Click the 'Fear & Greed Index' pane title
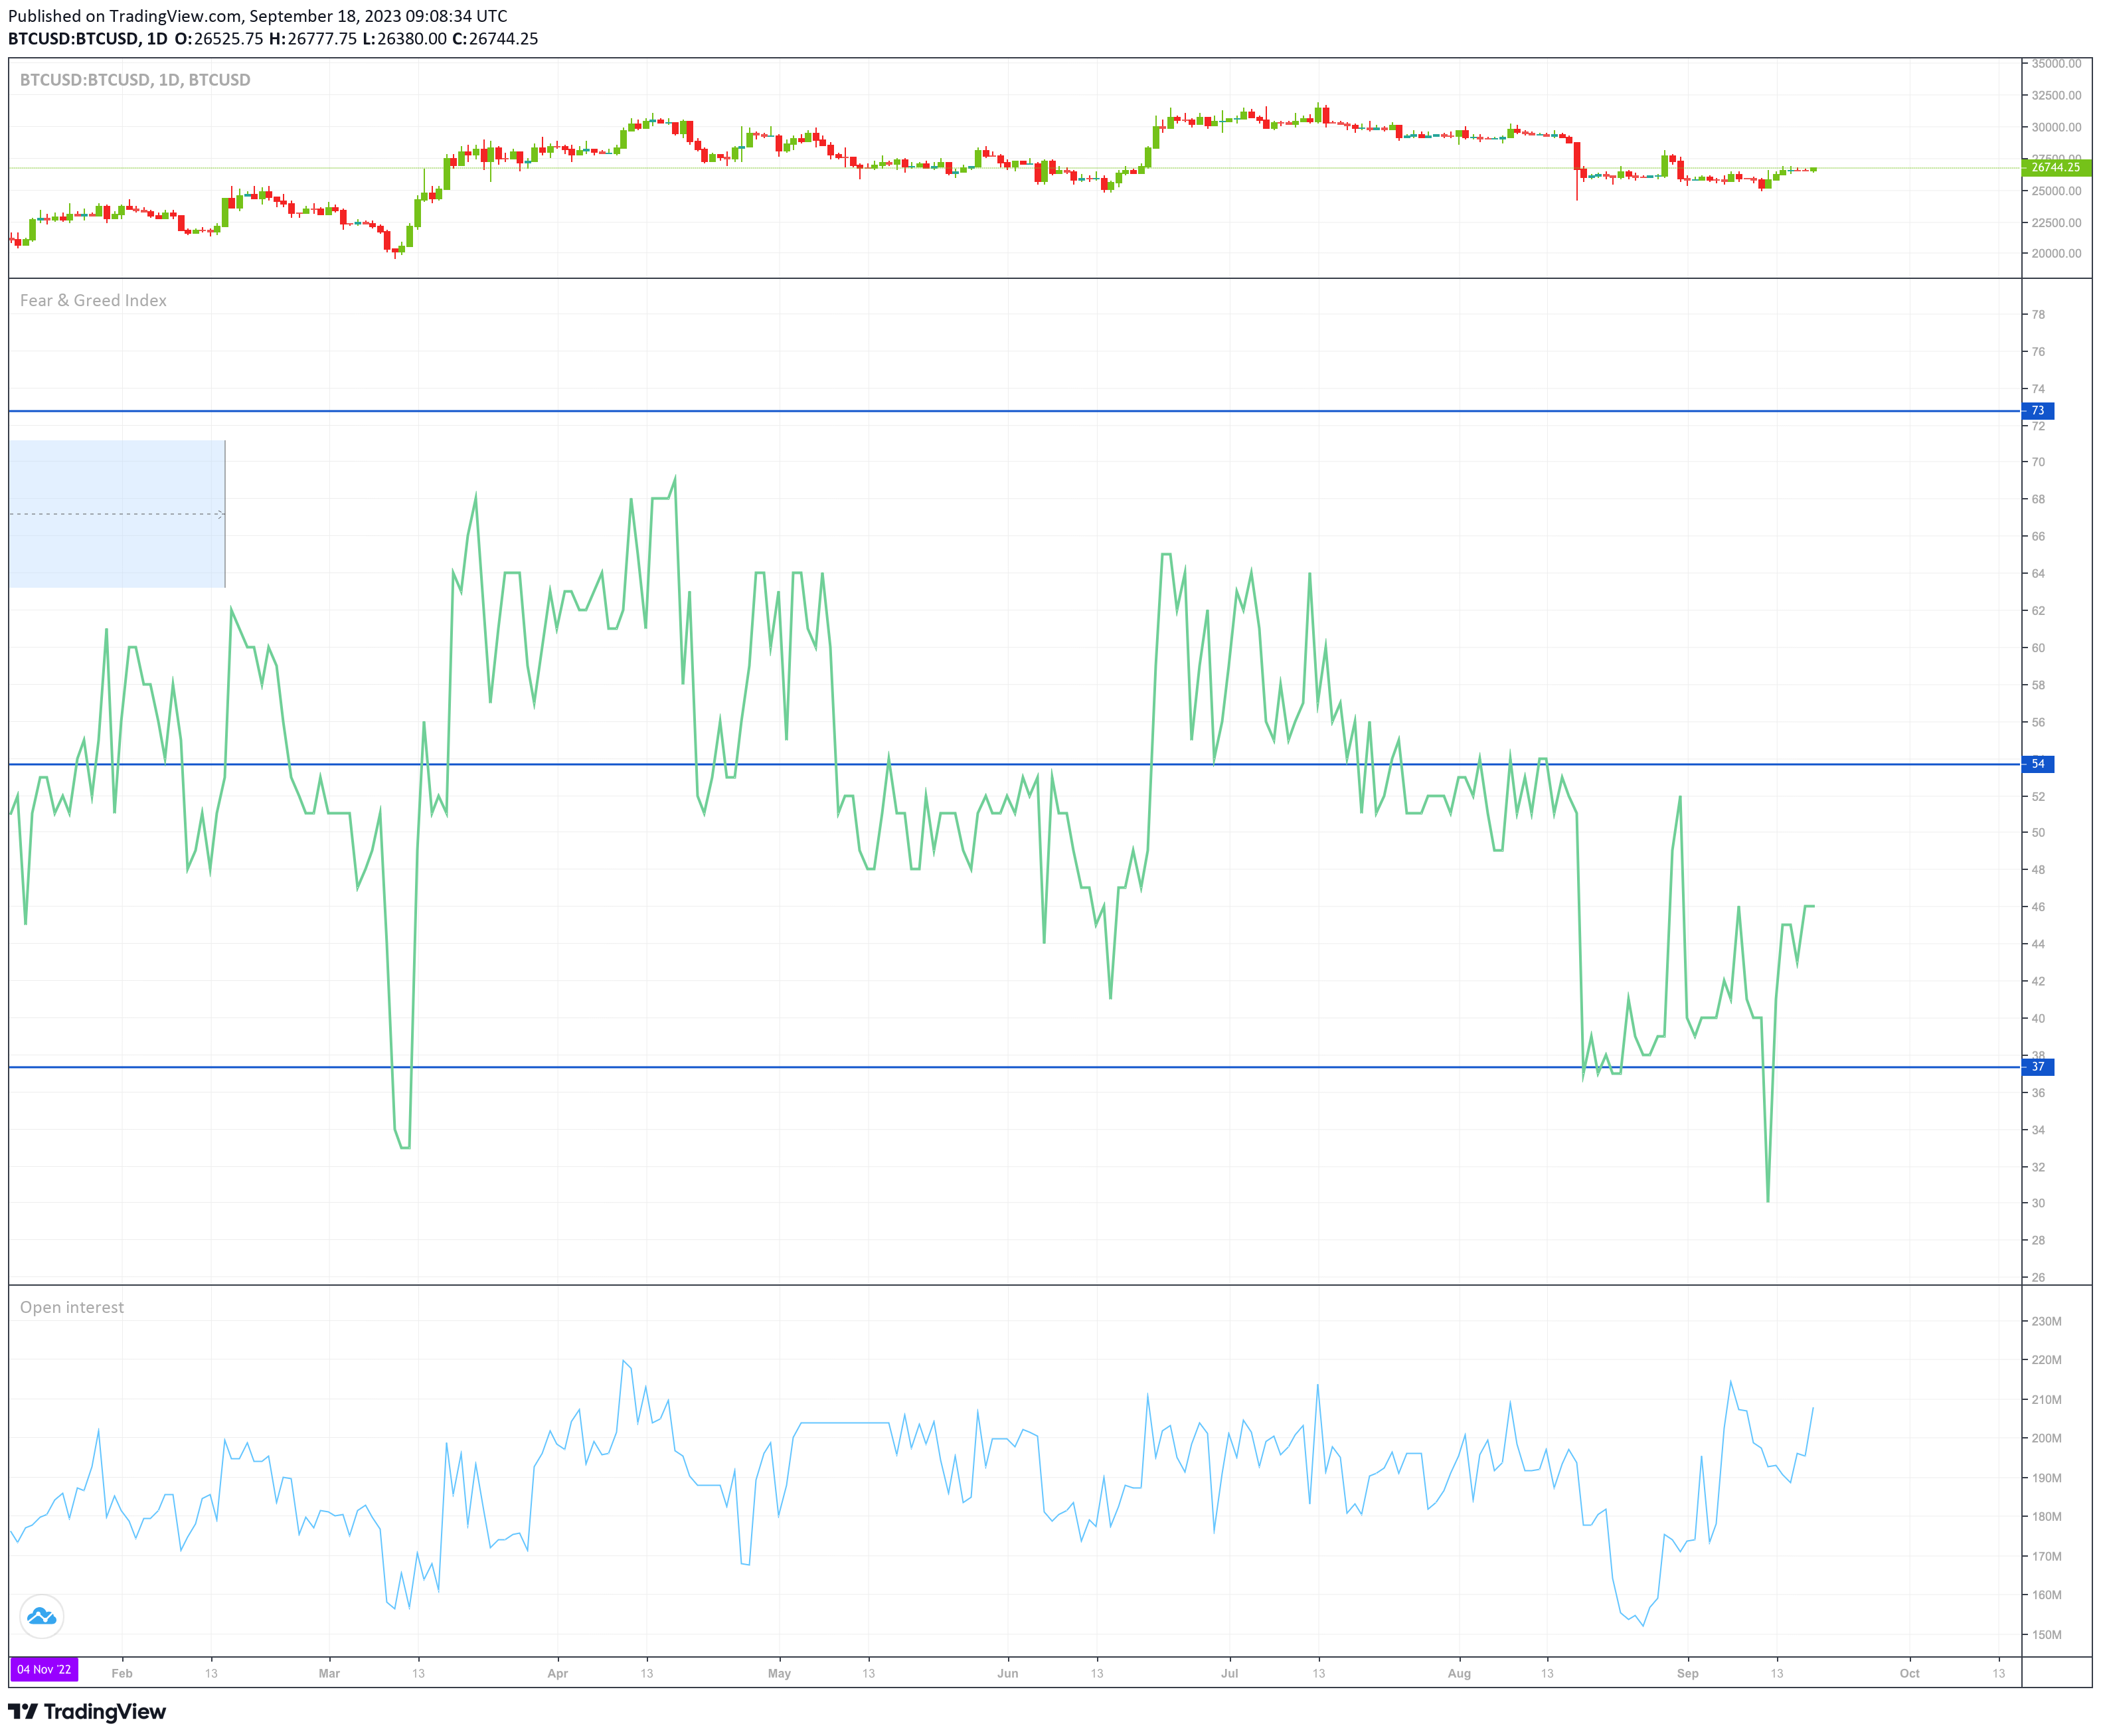This screenshot has height=1736, width=2101. [x=93, y=300]
